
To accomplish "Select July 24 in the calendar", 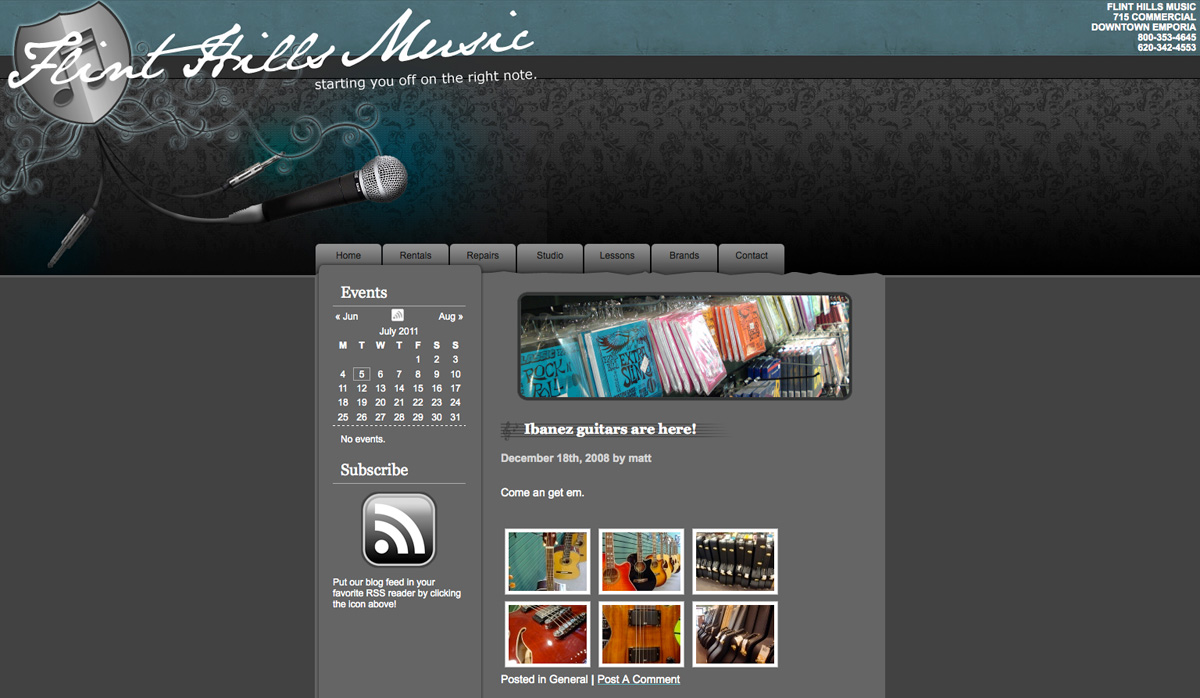I will [455, 403].
